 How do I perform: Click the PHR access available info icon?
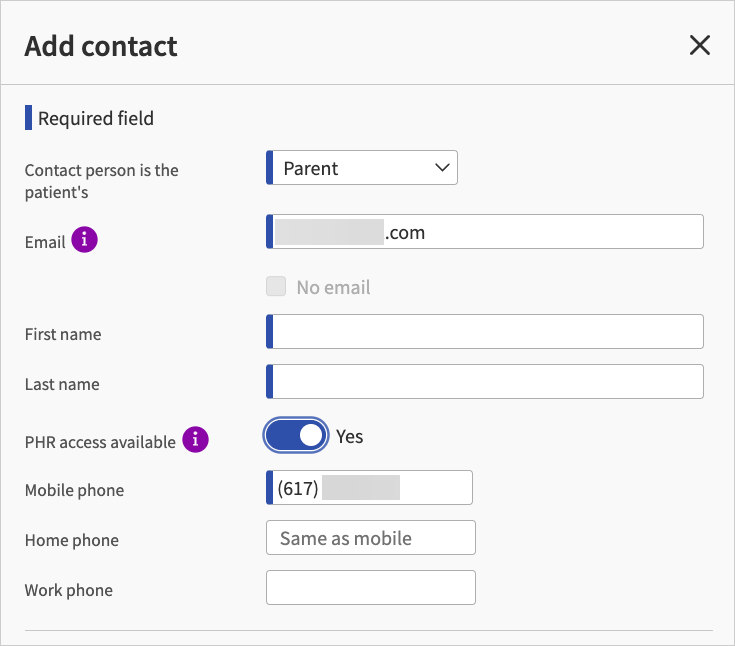point(196,440)
